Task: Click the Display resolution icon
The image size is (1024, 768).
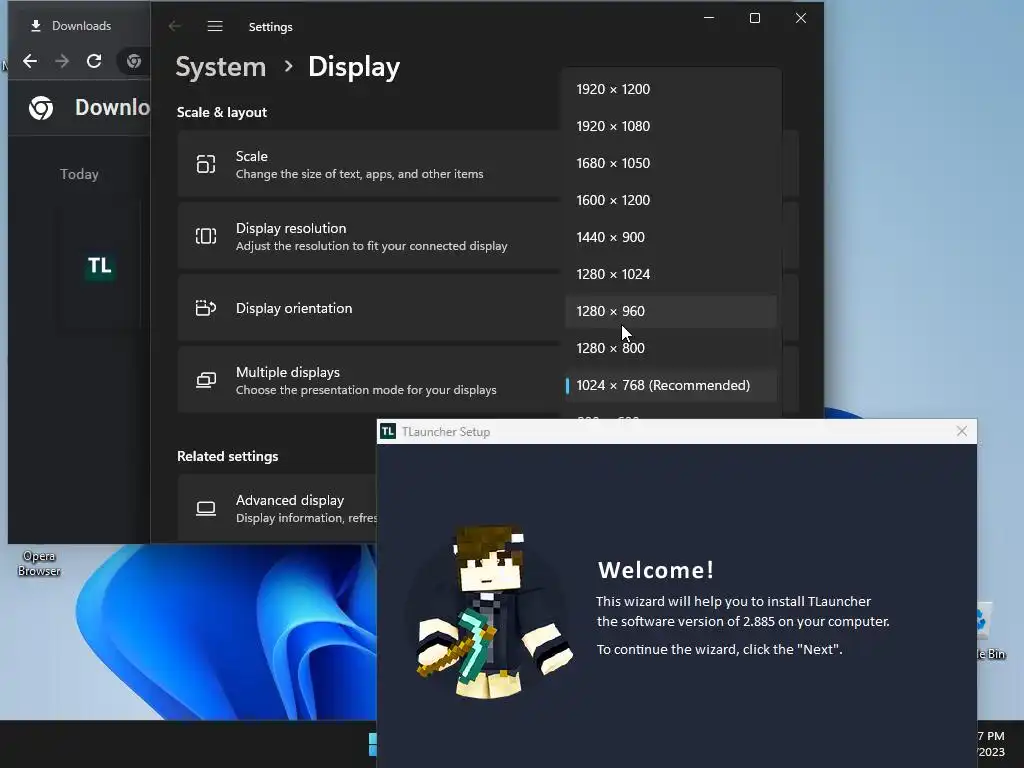Action: click(206, 236)
